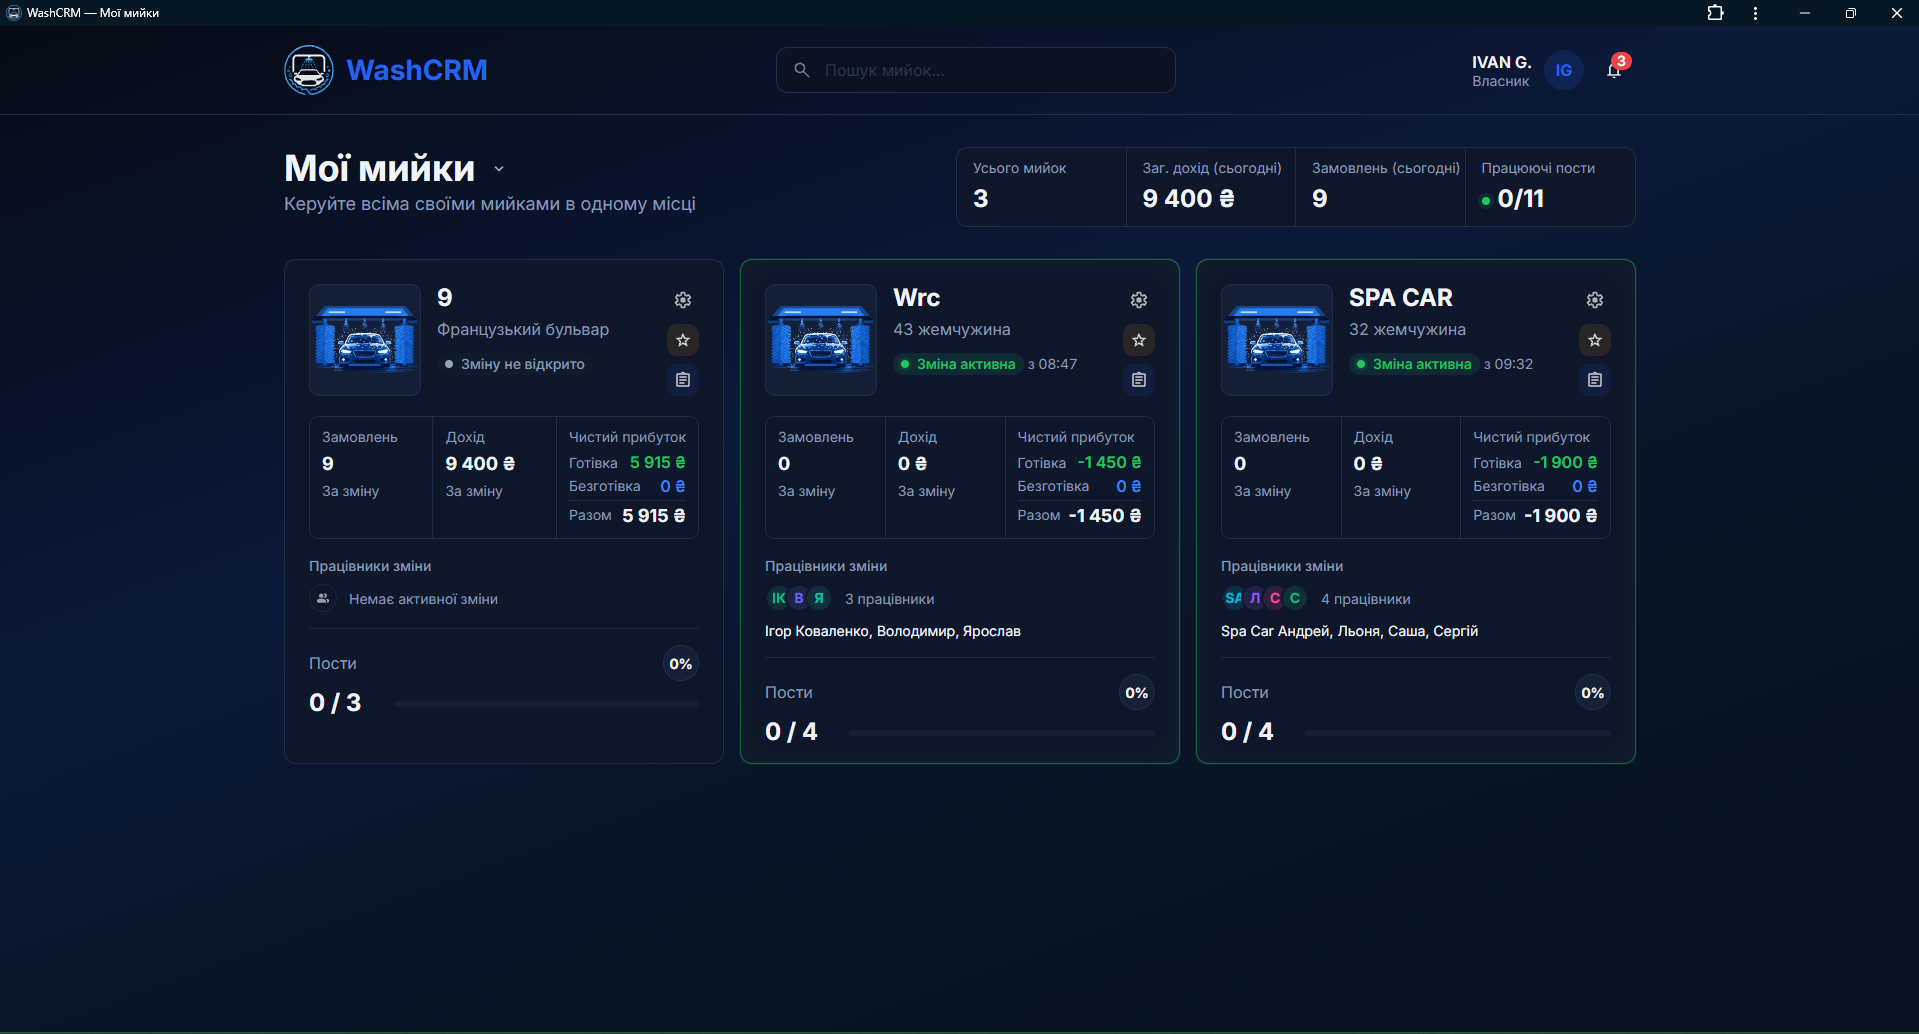This screenshot has height=1034, width=1919.
Task: Click the 4 працівники label
Action: [1366, 599]
